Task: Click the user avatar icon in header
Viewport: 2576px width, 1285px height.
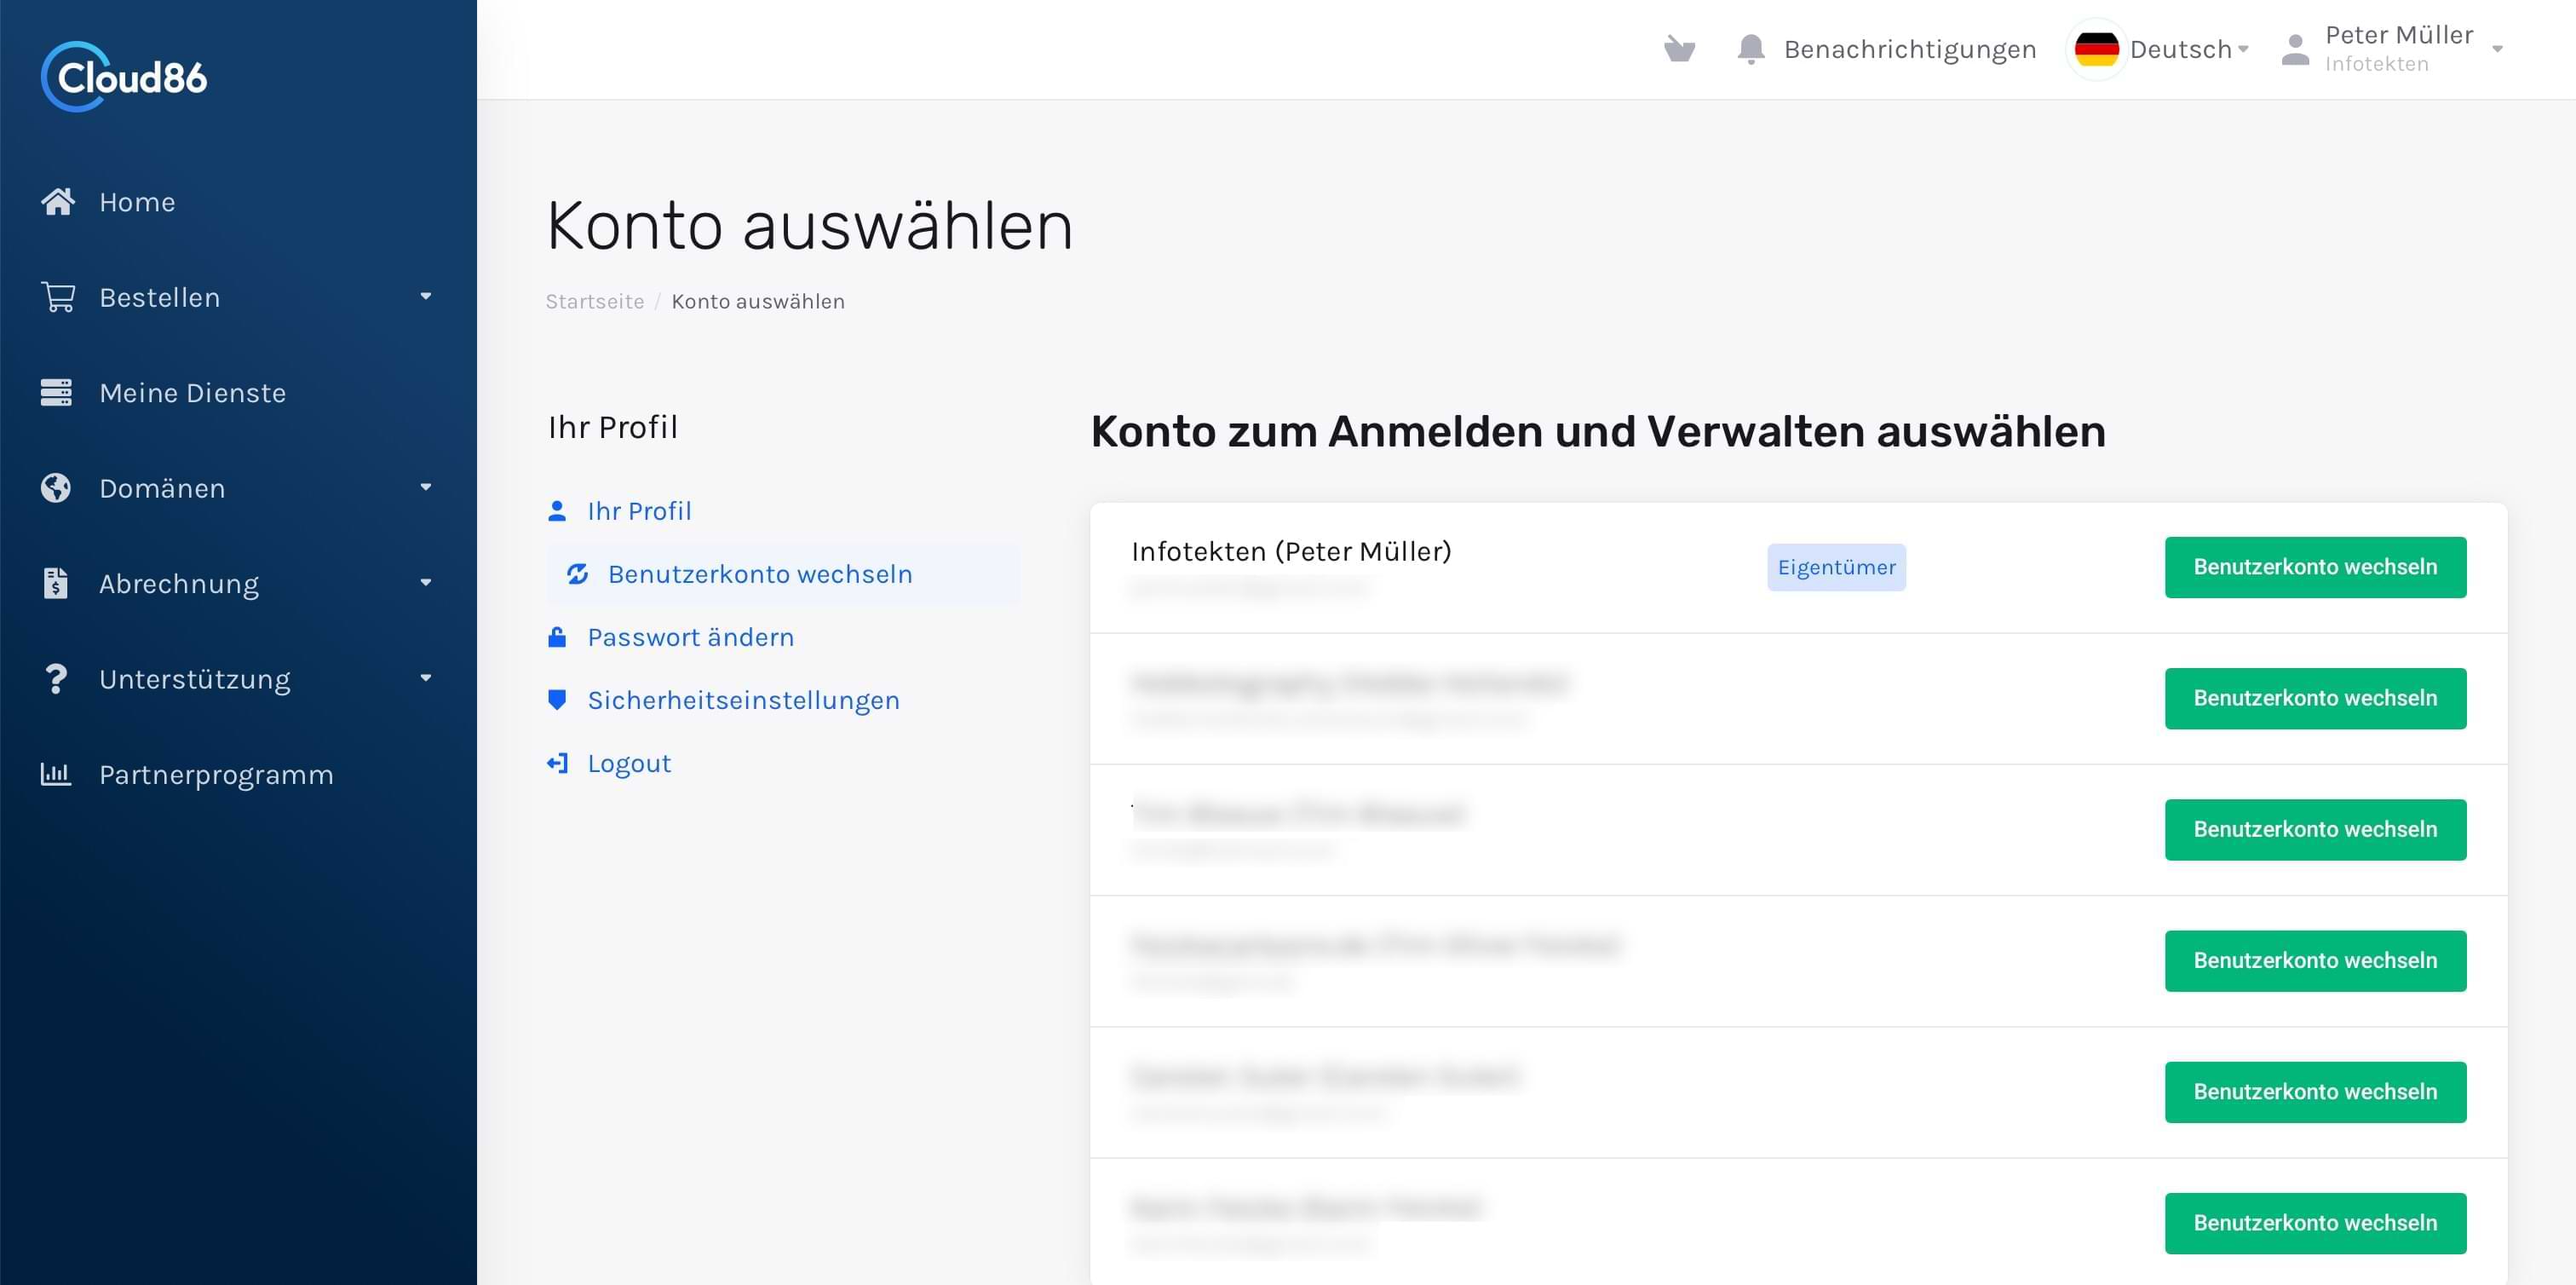Action: coord(2295,49)
